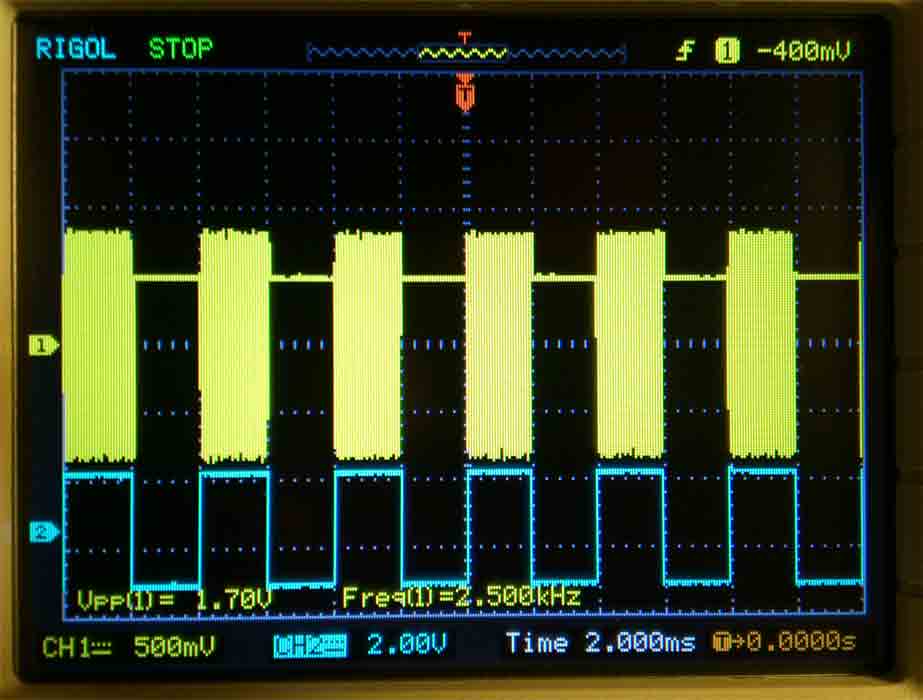The height and width of the screenshot is (700, 923).
Task: Select the Freq(1) 2.500kHz measurement
Action: [461, 598]
